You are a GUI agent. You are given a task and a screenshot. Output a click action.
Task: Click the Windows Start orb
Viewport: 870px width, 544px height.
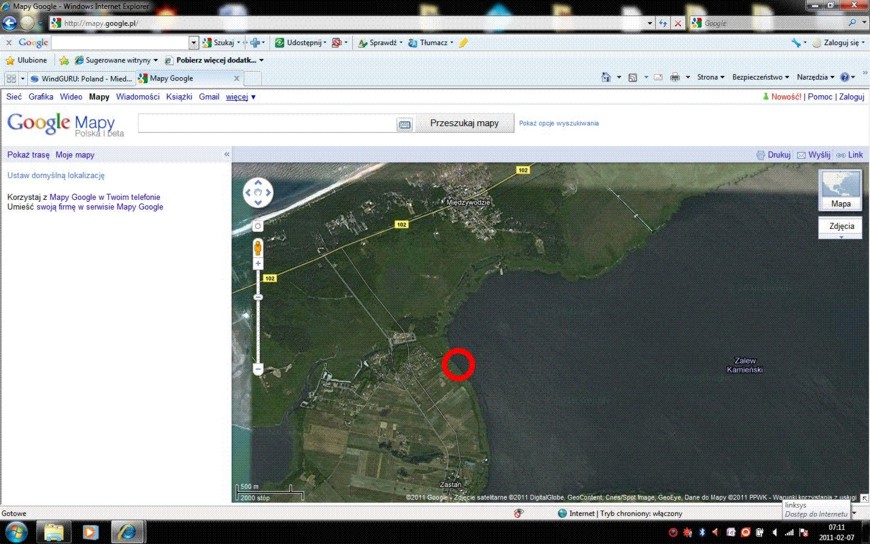15,532
